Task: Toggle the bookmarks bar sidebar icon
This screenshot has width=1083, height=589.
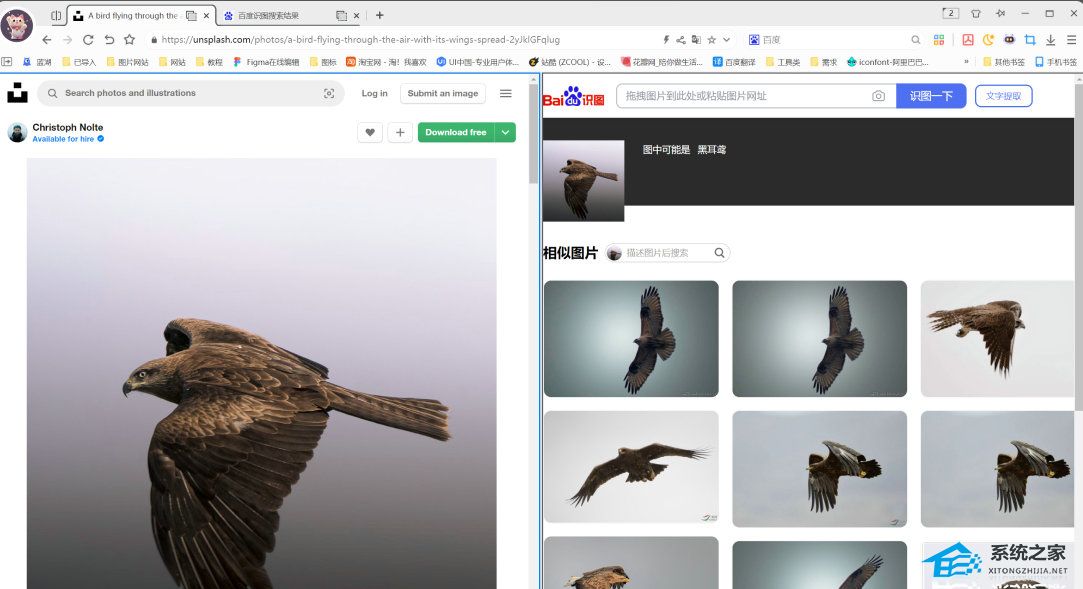Action: point(7,62)
